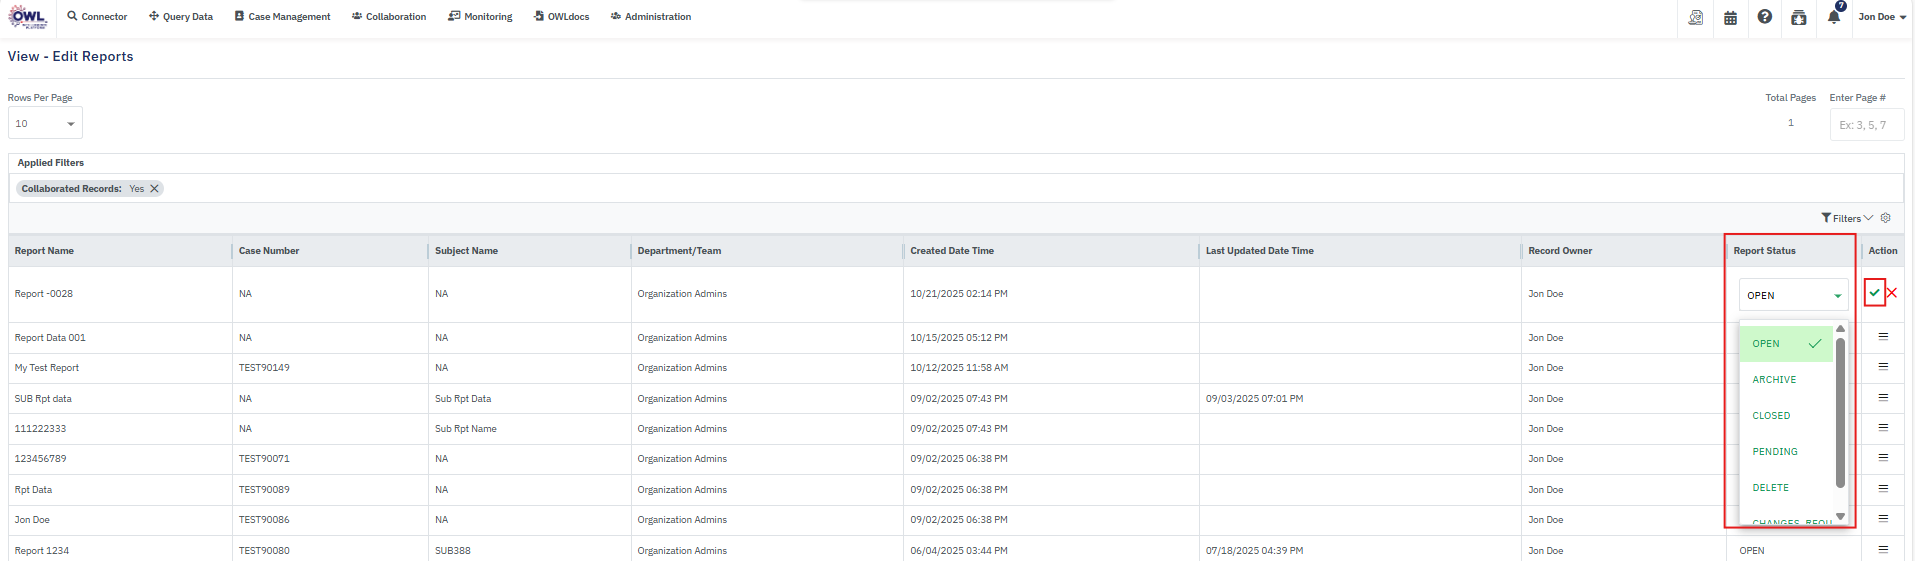The width and height of the screenshot is (1915, 561).
Task: Open the calendar icon in header
Action: tap(1731, 17)
